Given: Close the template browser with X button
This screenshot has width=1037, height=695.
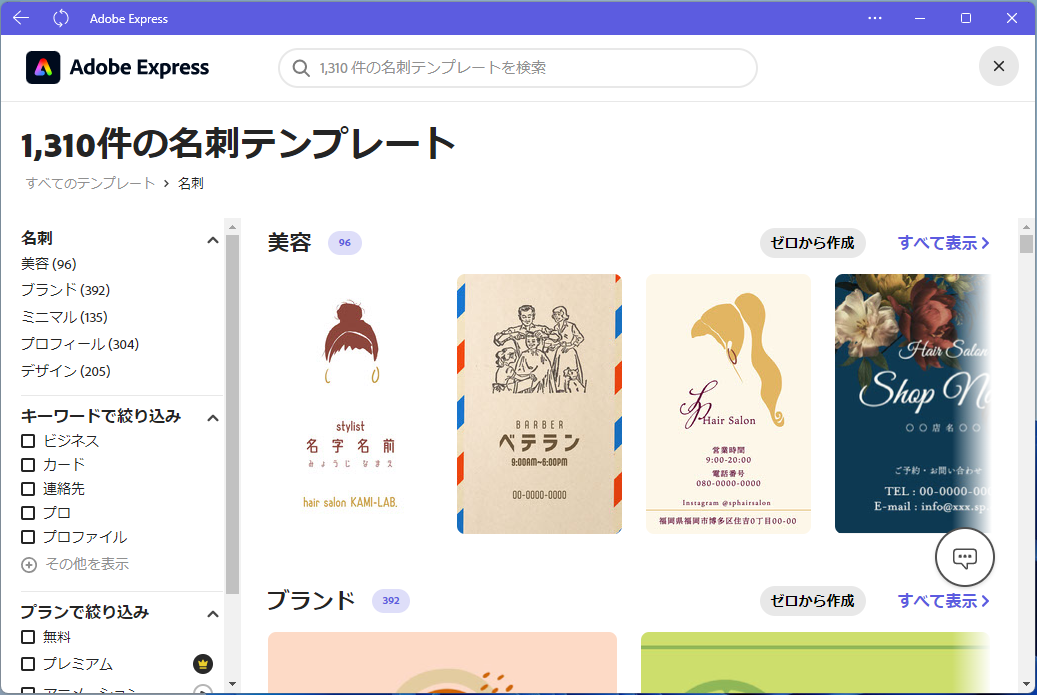Looking at the screenshot, I should (999, 66).
